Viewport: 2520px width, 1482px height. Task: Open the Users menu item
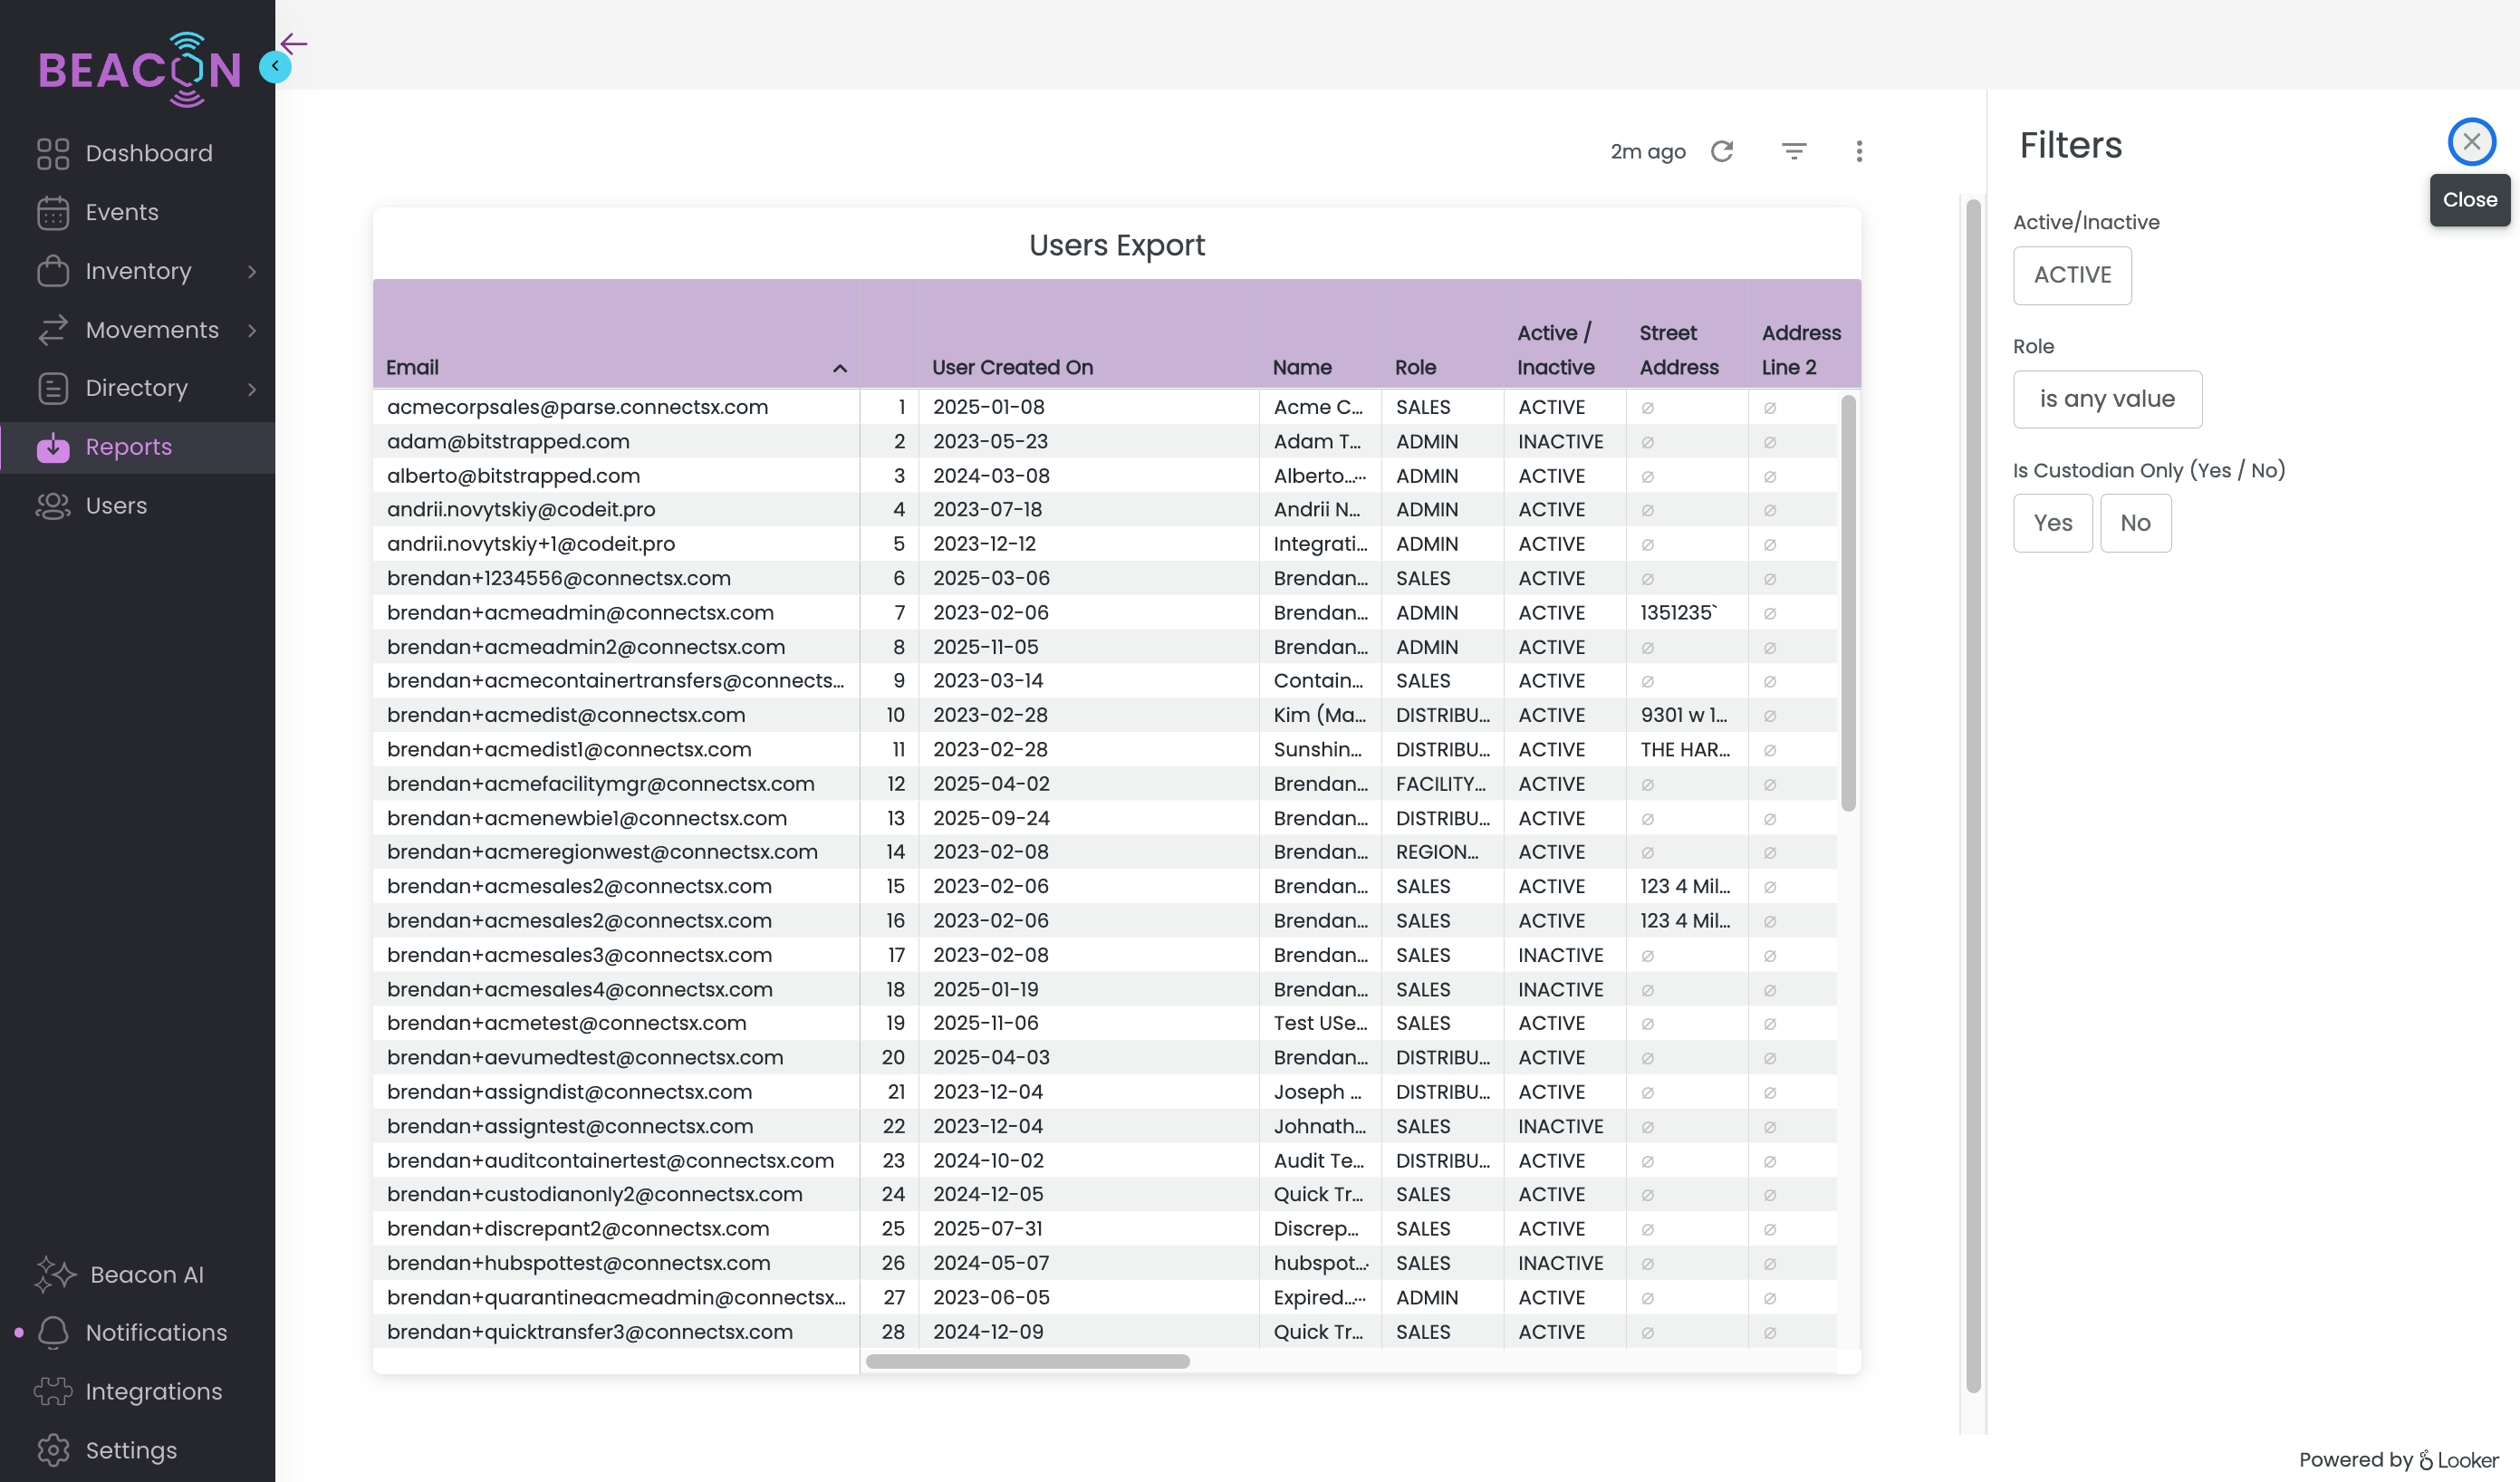116,506
